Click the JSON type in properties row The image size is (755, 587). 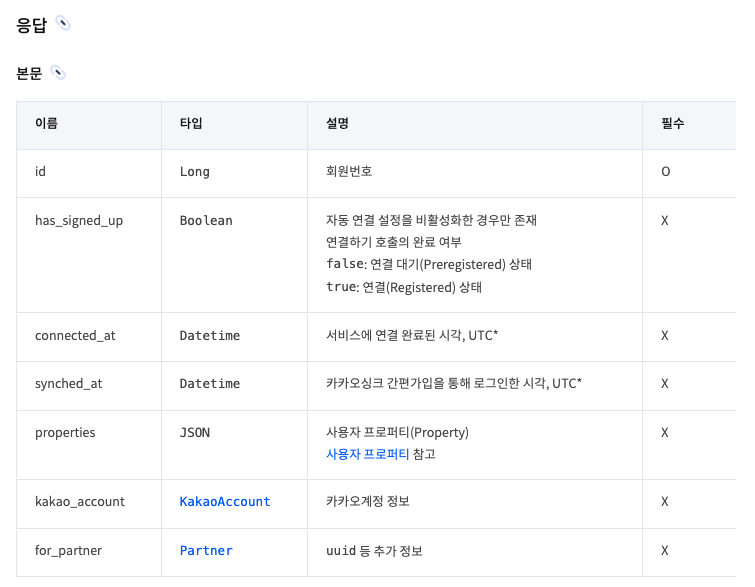click(195, 433)
